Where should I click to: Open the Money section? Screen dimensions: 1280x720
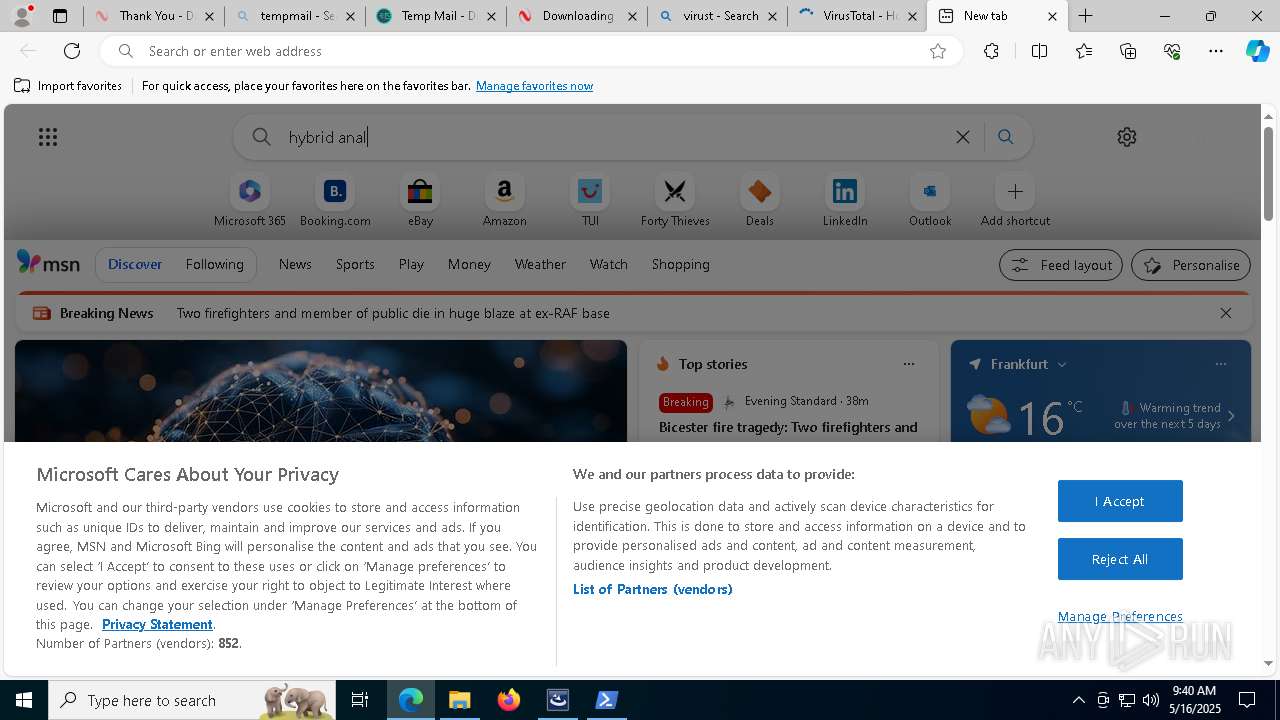pyautogui.click(x=469, y=265)
